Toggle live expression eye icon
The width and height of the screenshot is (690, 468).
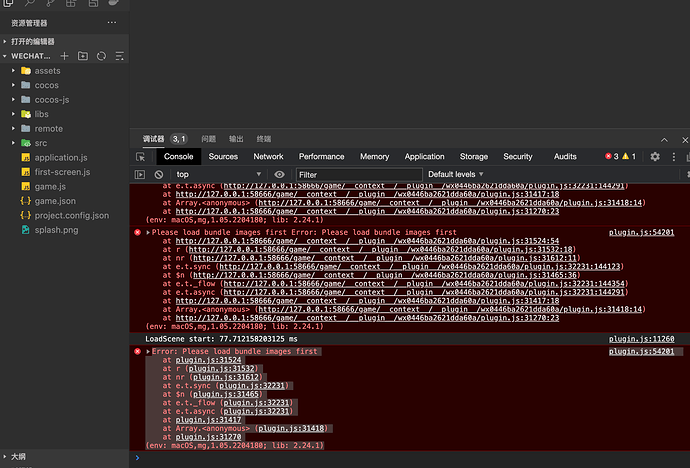279,175
